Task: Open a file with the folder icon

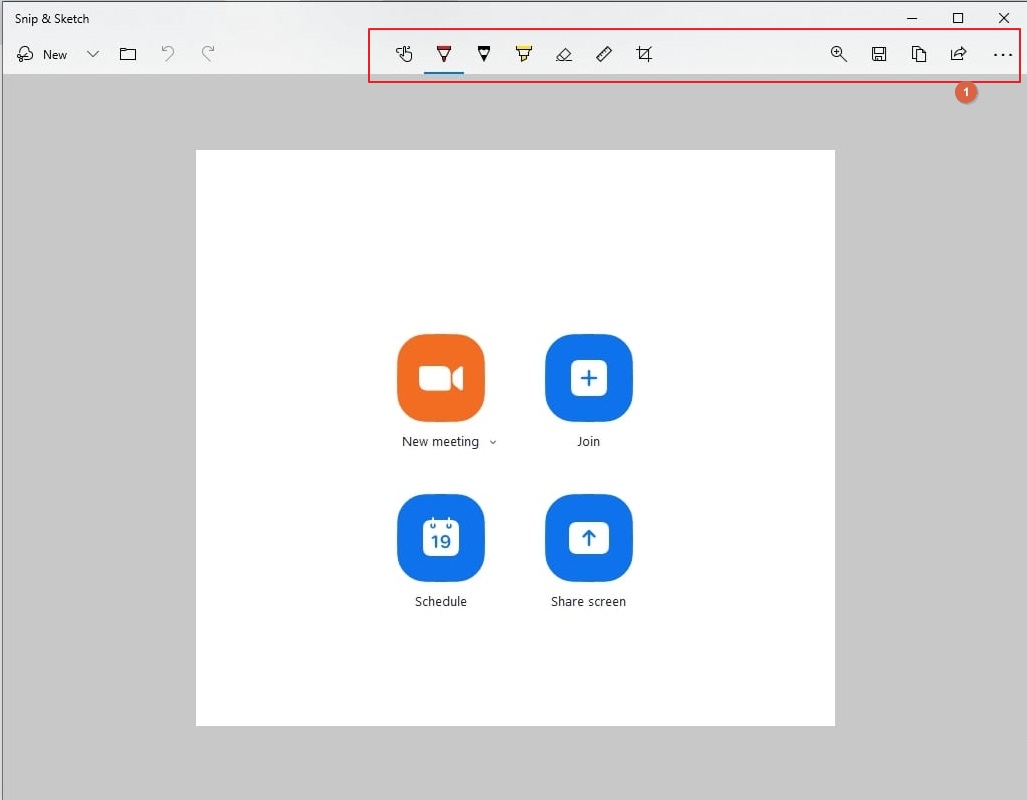Action: tap(128, 54)
